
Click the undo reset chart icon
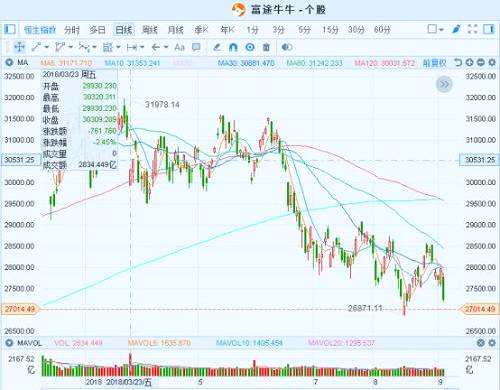[458, 62]
